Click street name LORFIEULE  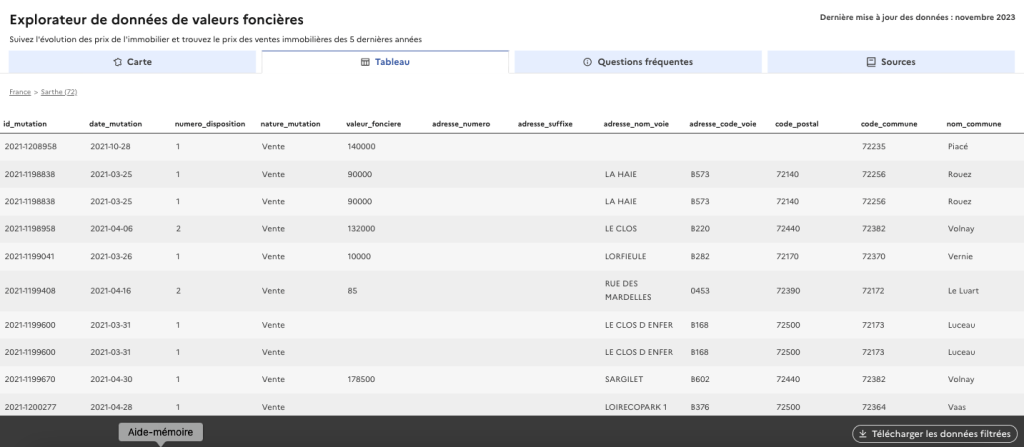point(626,257)
